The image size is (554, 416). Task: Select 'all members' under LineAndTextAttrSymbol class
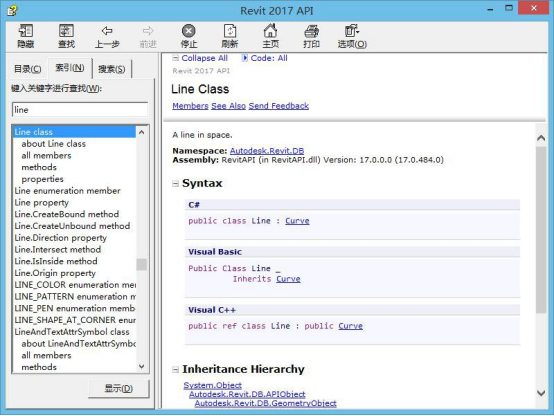click(46, 355)
